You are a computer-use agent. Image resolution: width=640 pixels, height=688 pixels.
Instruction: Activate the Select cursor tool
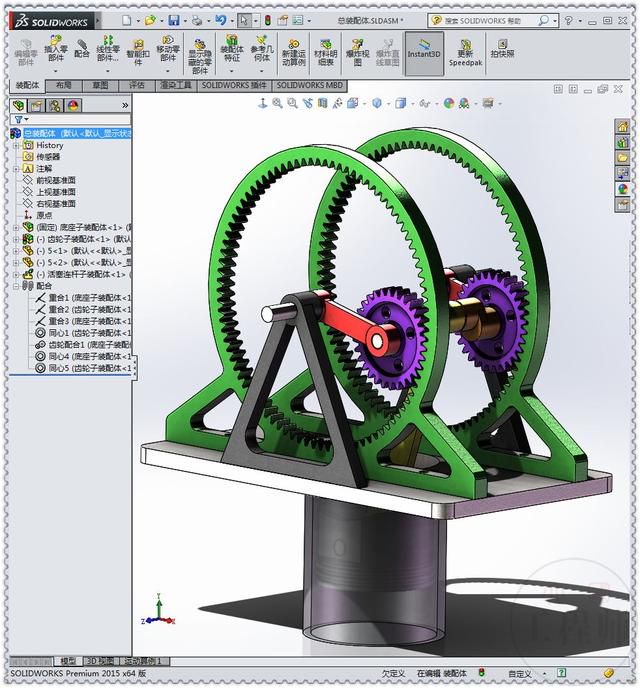244,20
